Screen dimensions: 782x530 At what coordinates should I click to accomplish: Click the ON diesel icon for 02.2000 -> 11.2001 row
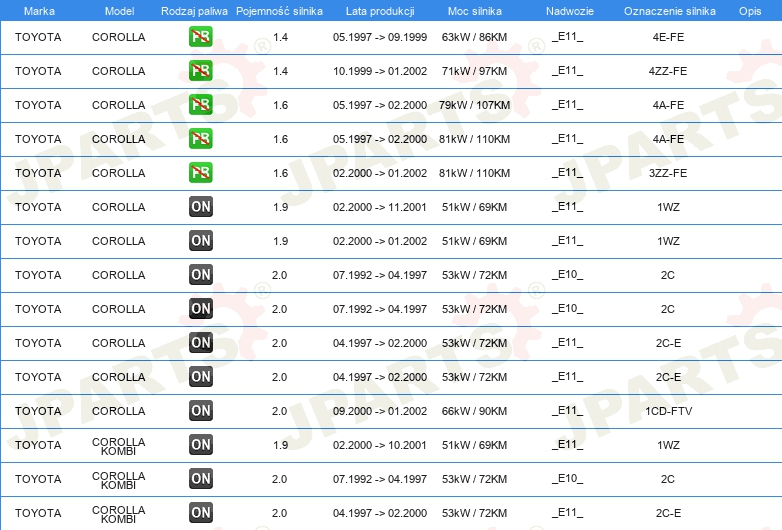[x=200, y=206]
